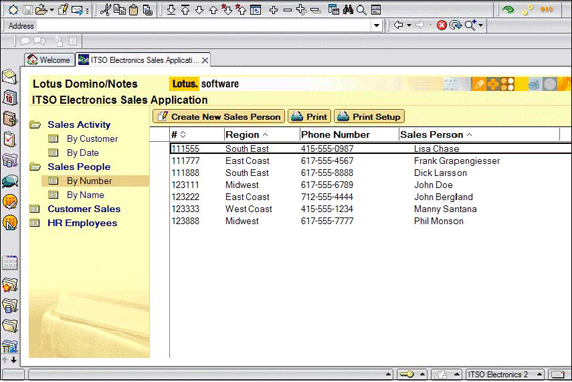This screenshot has height=382, width=572.
Task: Click the Save disk icon
Action: click(27, 10)
